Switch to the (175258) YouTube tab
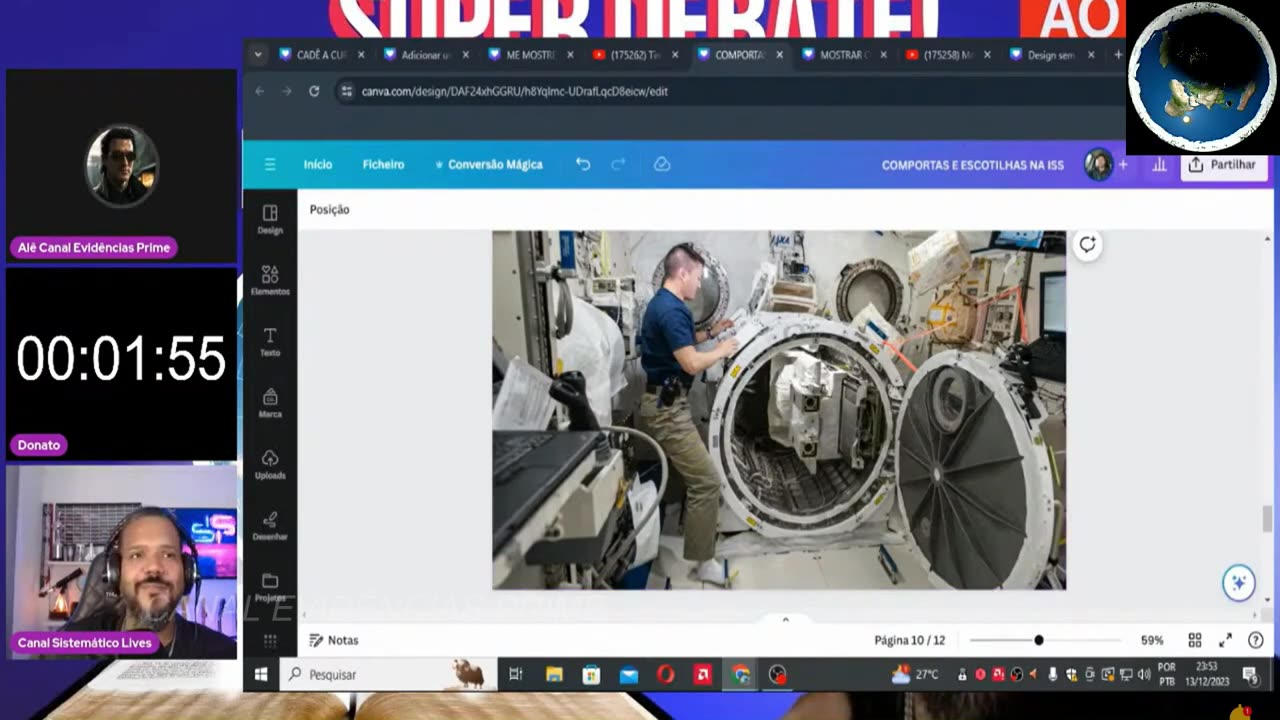The height and width of the screenshot is (720, 1280). [947, 55]
